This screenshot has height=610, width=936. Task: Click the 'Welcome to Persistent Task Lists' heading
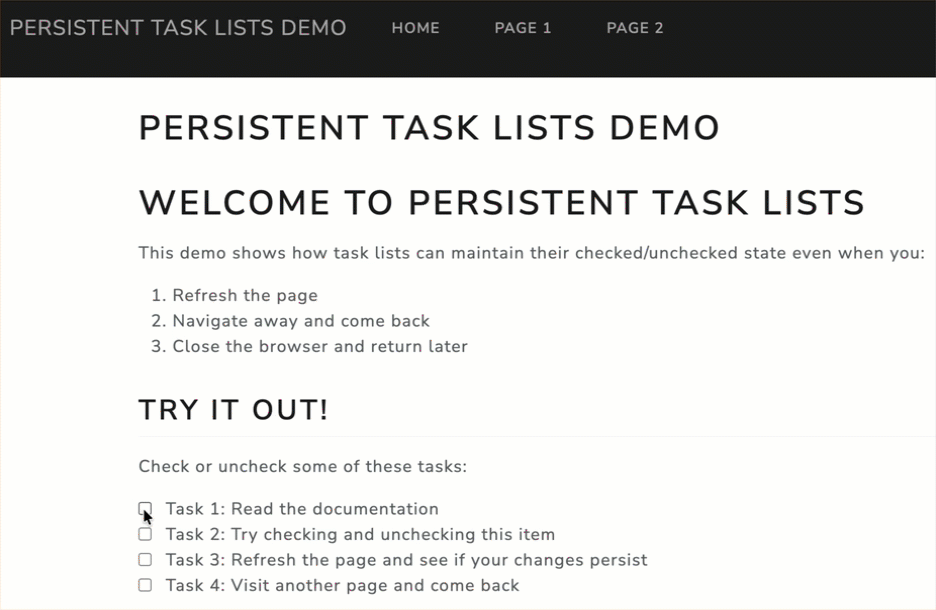tap(501, 203)
